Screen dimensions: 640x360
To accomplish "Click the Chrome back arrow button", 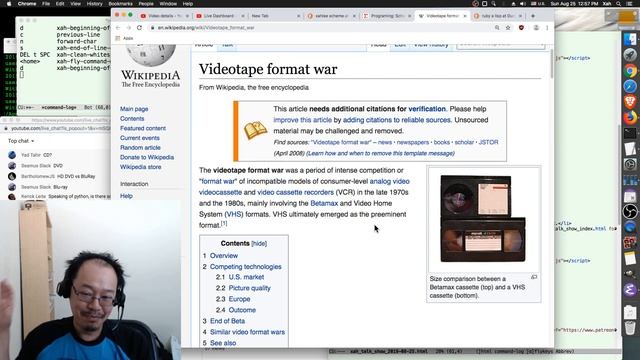I will [118, 28].
